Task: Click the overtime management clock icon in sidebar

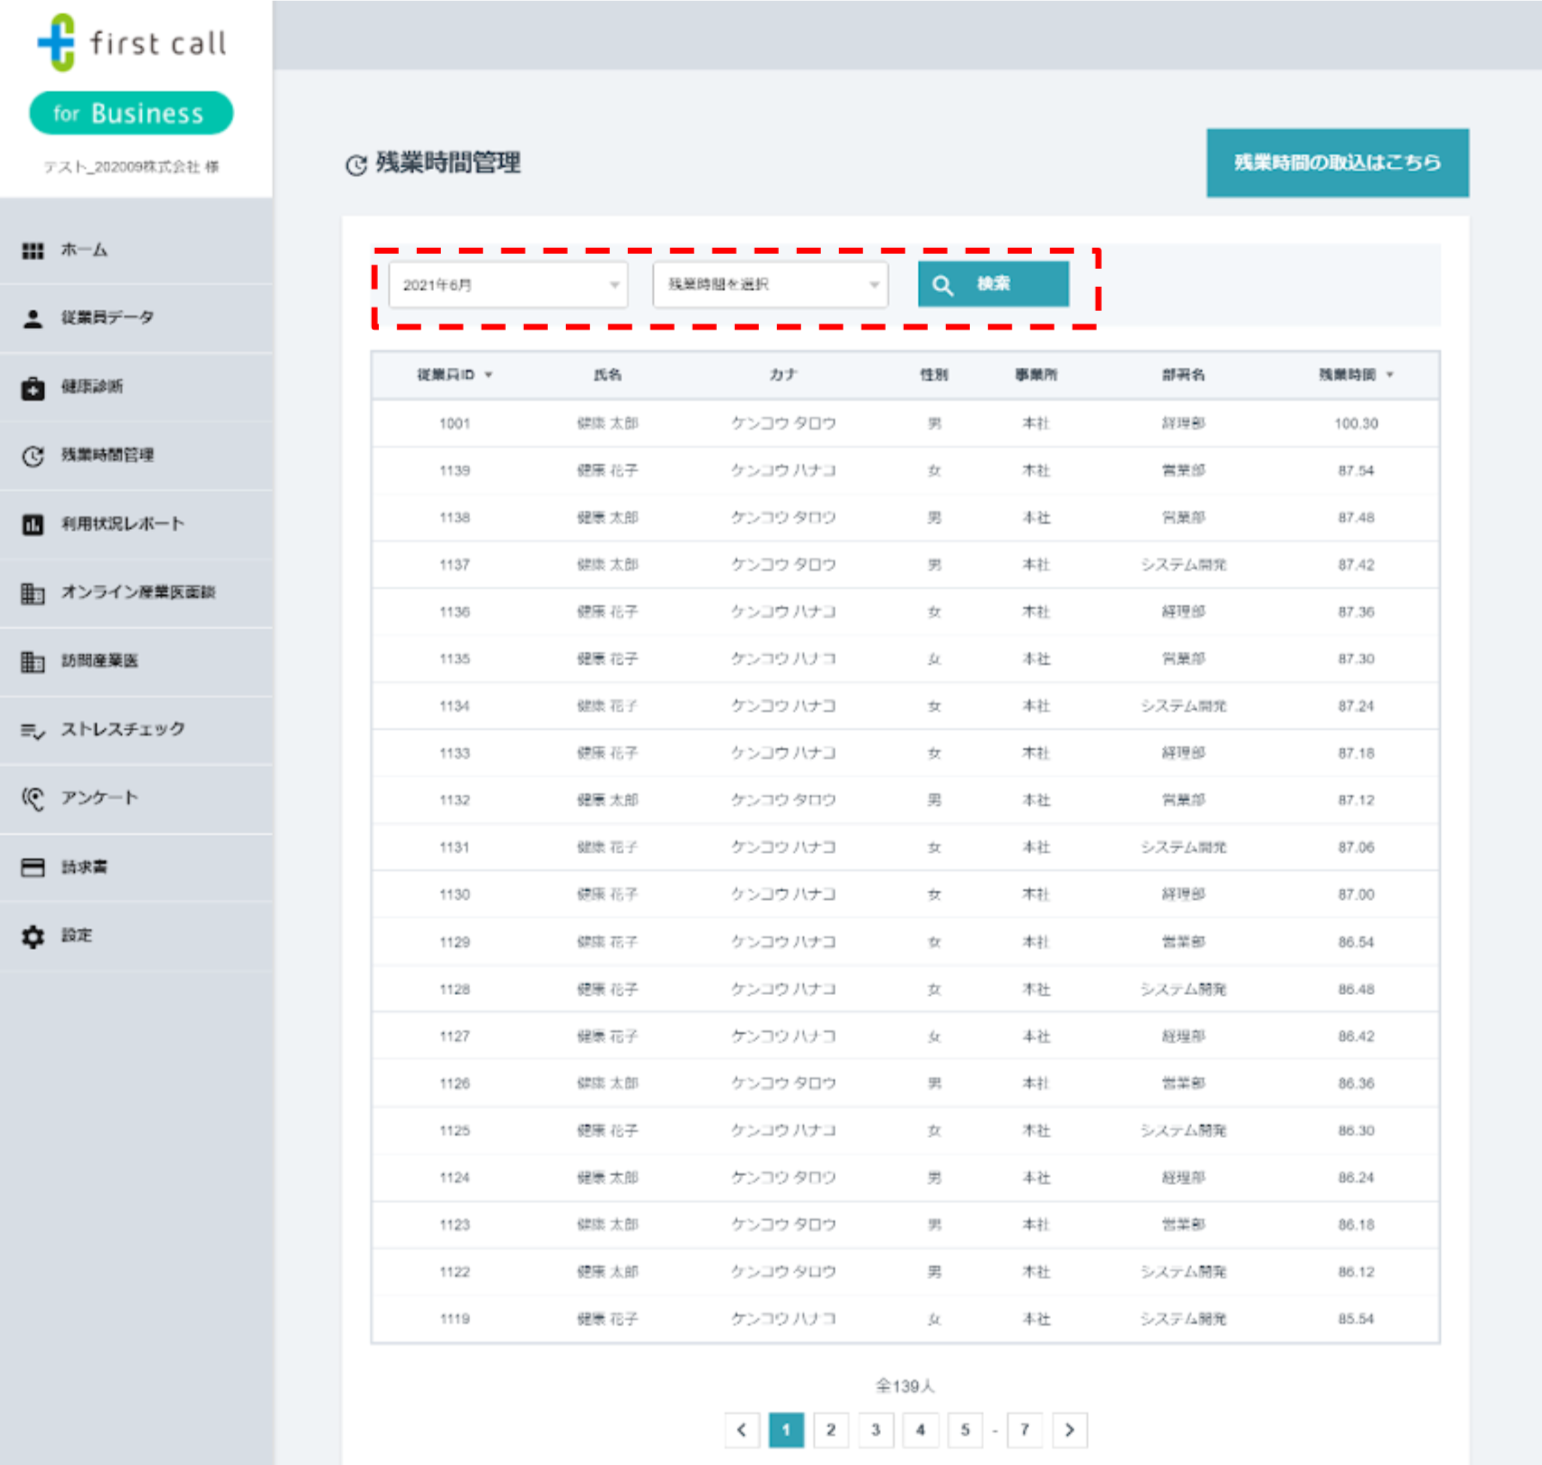Action: (x=33, y=456)
